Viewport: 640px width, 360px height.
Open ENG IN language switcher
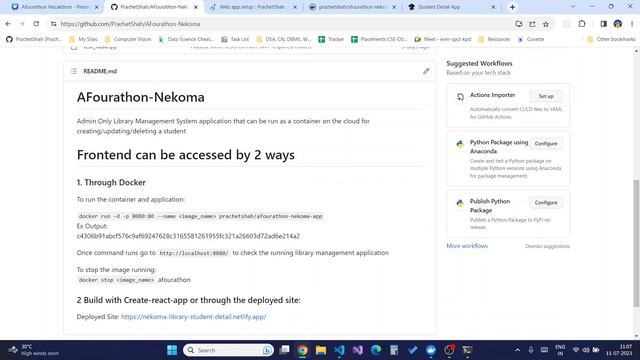pos(560,350)
